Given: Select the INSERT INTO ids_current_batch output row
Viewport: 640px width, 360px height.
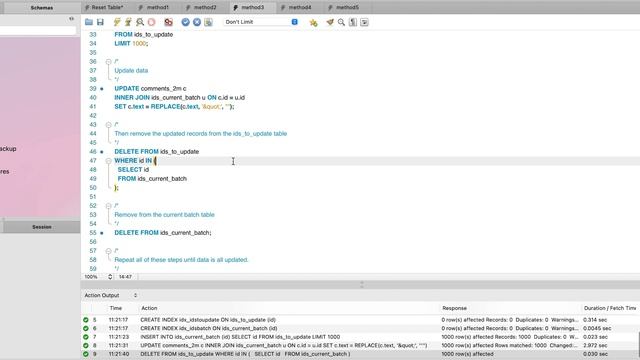Looking at the screenshot, I should 359,337.
